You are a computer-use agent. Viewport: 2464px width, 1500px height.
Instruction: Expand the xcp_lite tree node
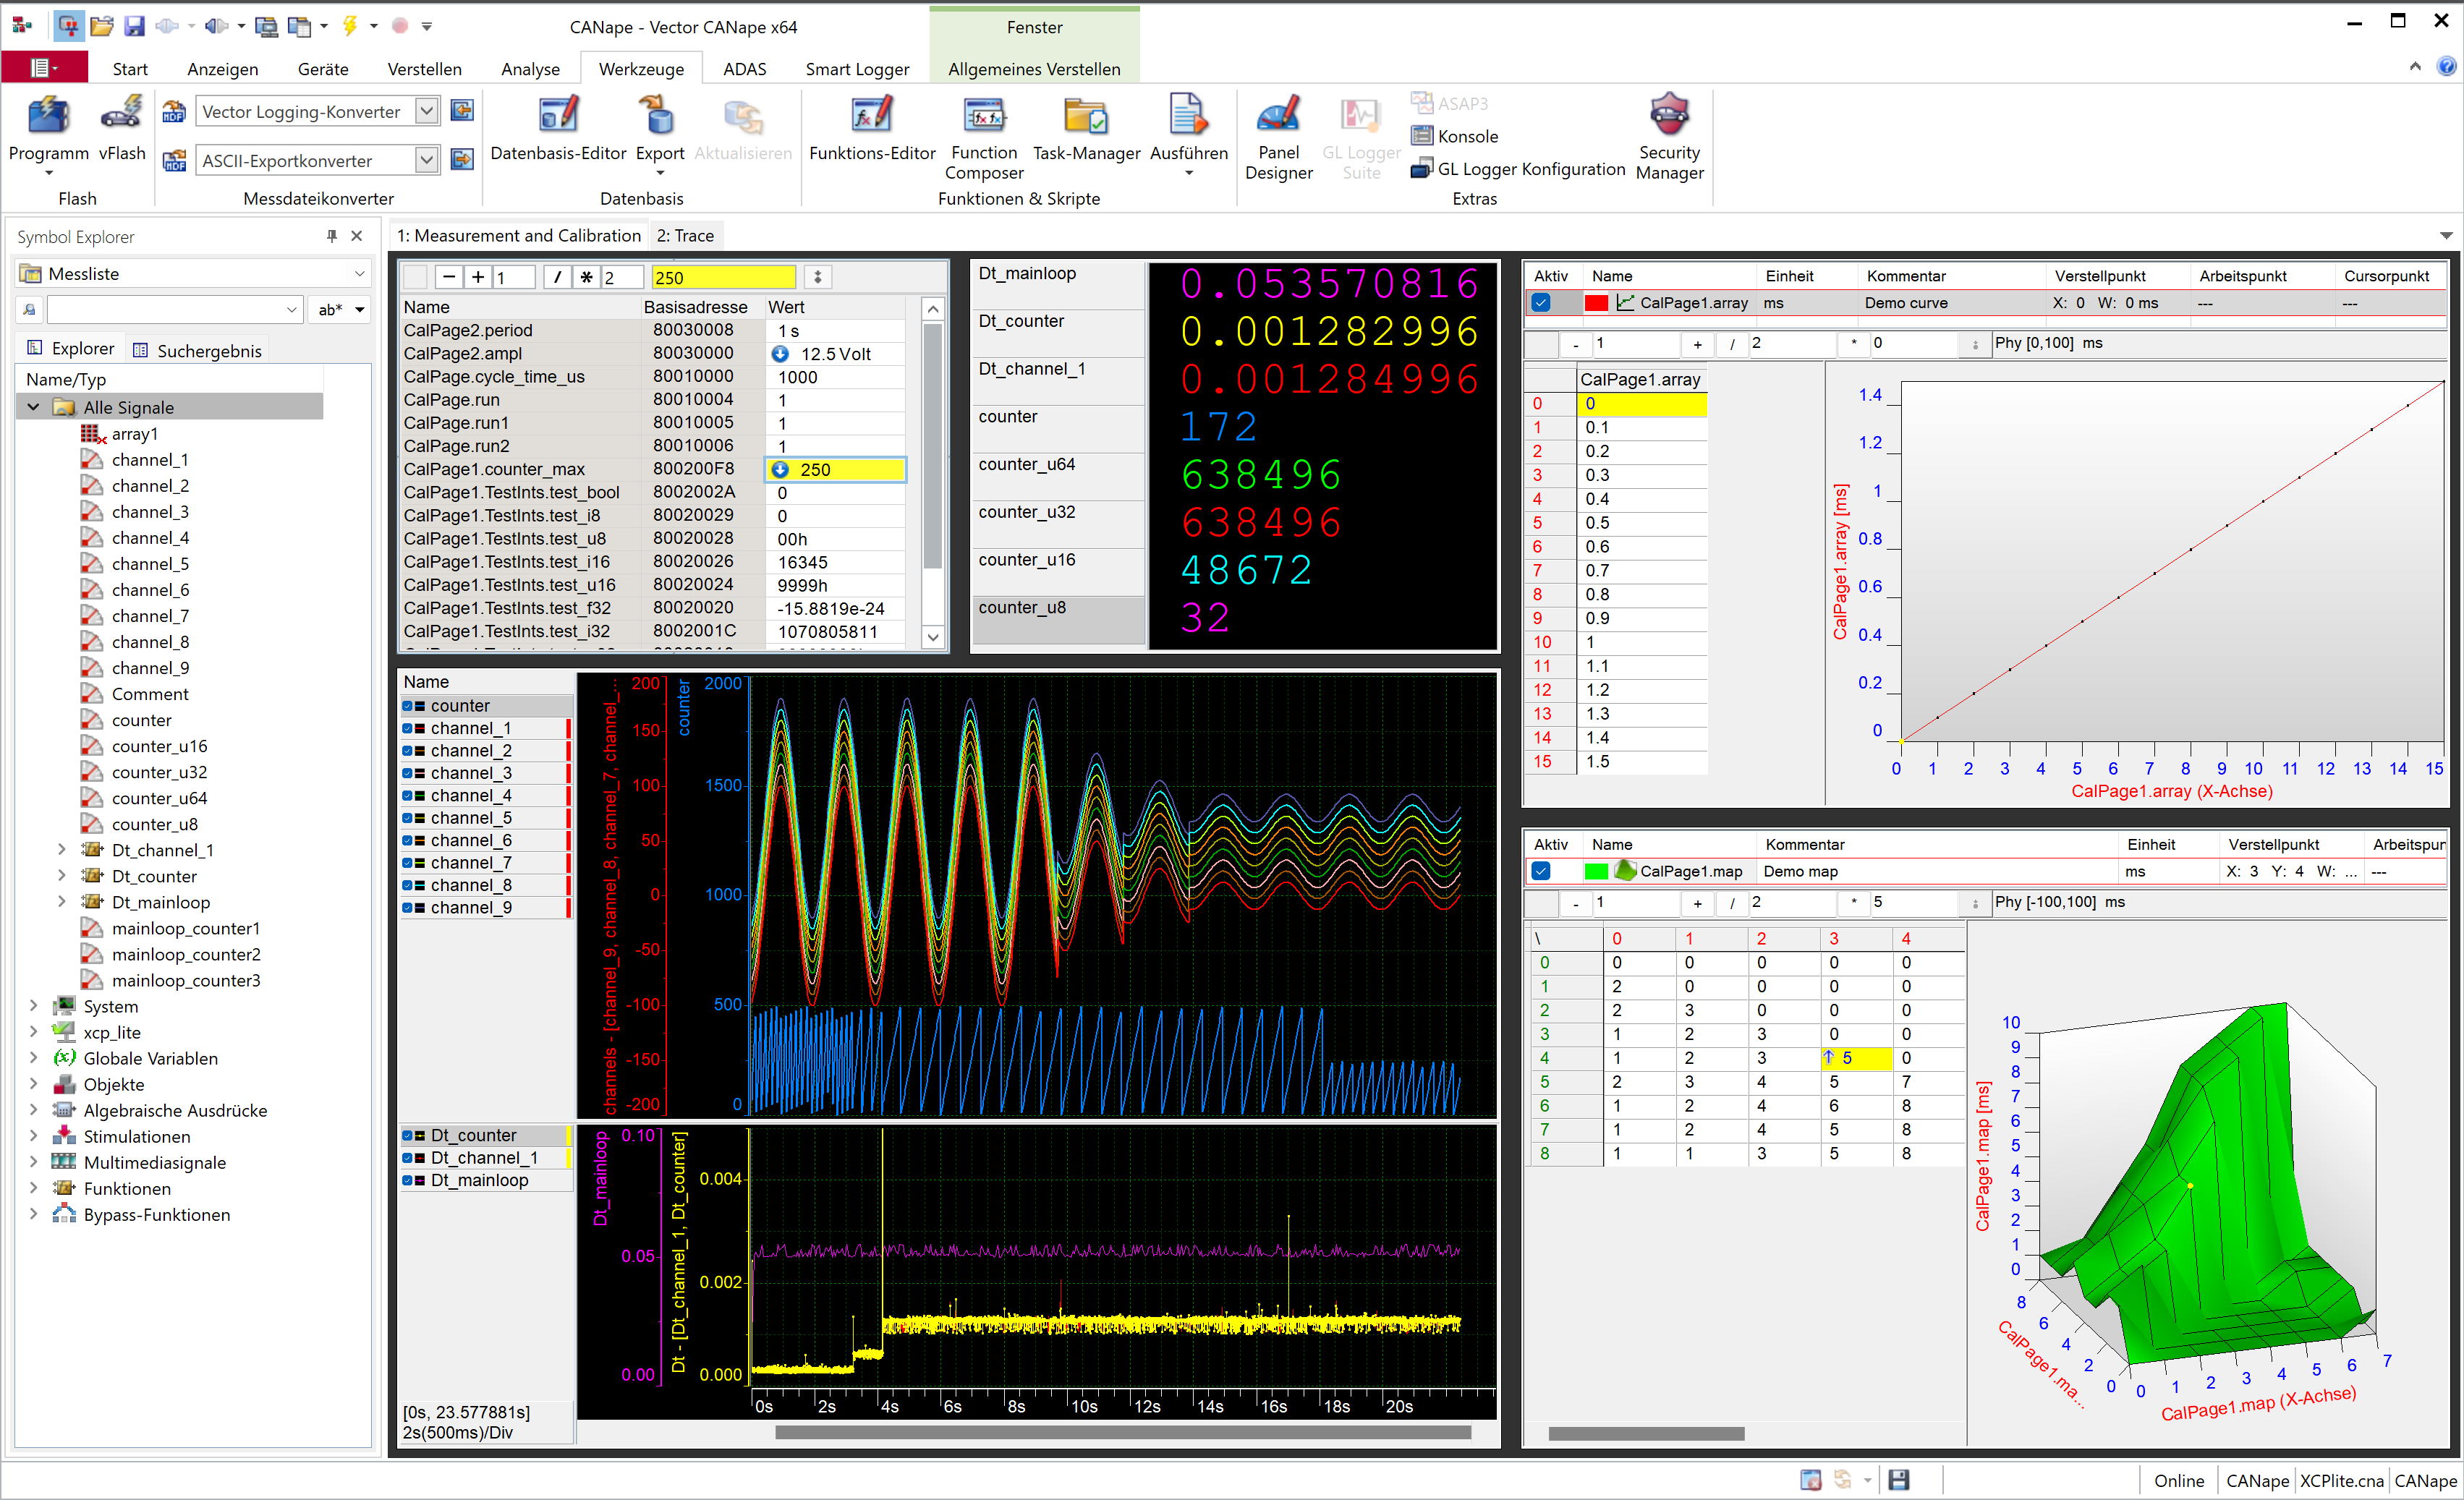[x=34, y=1032]
